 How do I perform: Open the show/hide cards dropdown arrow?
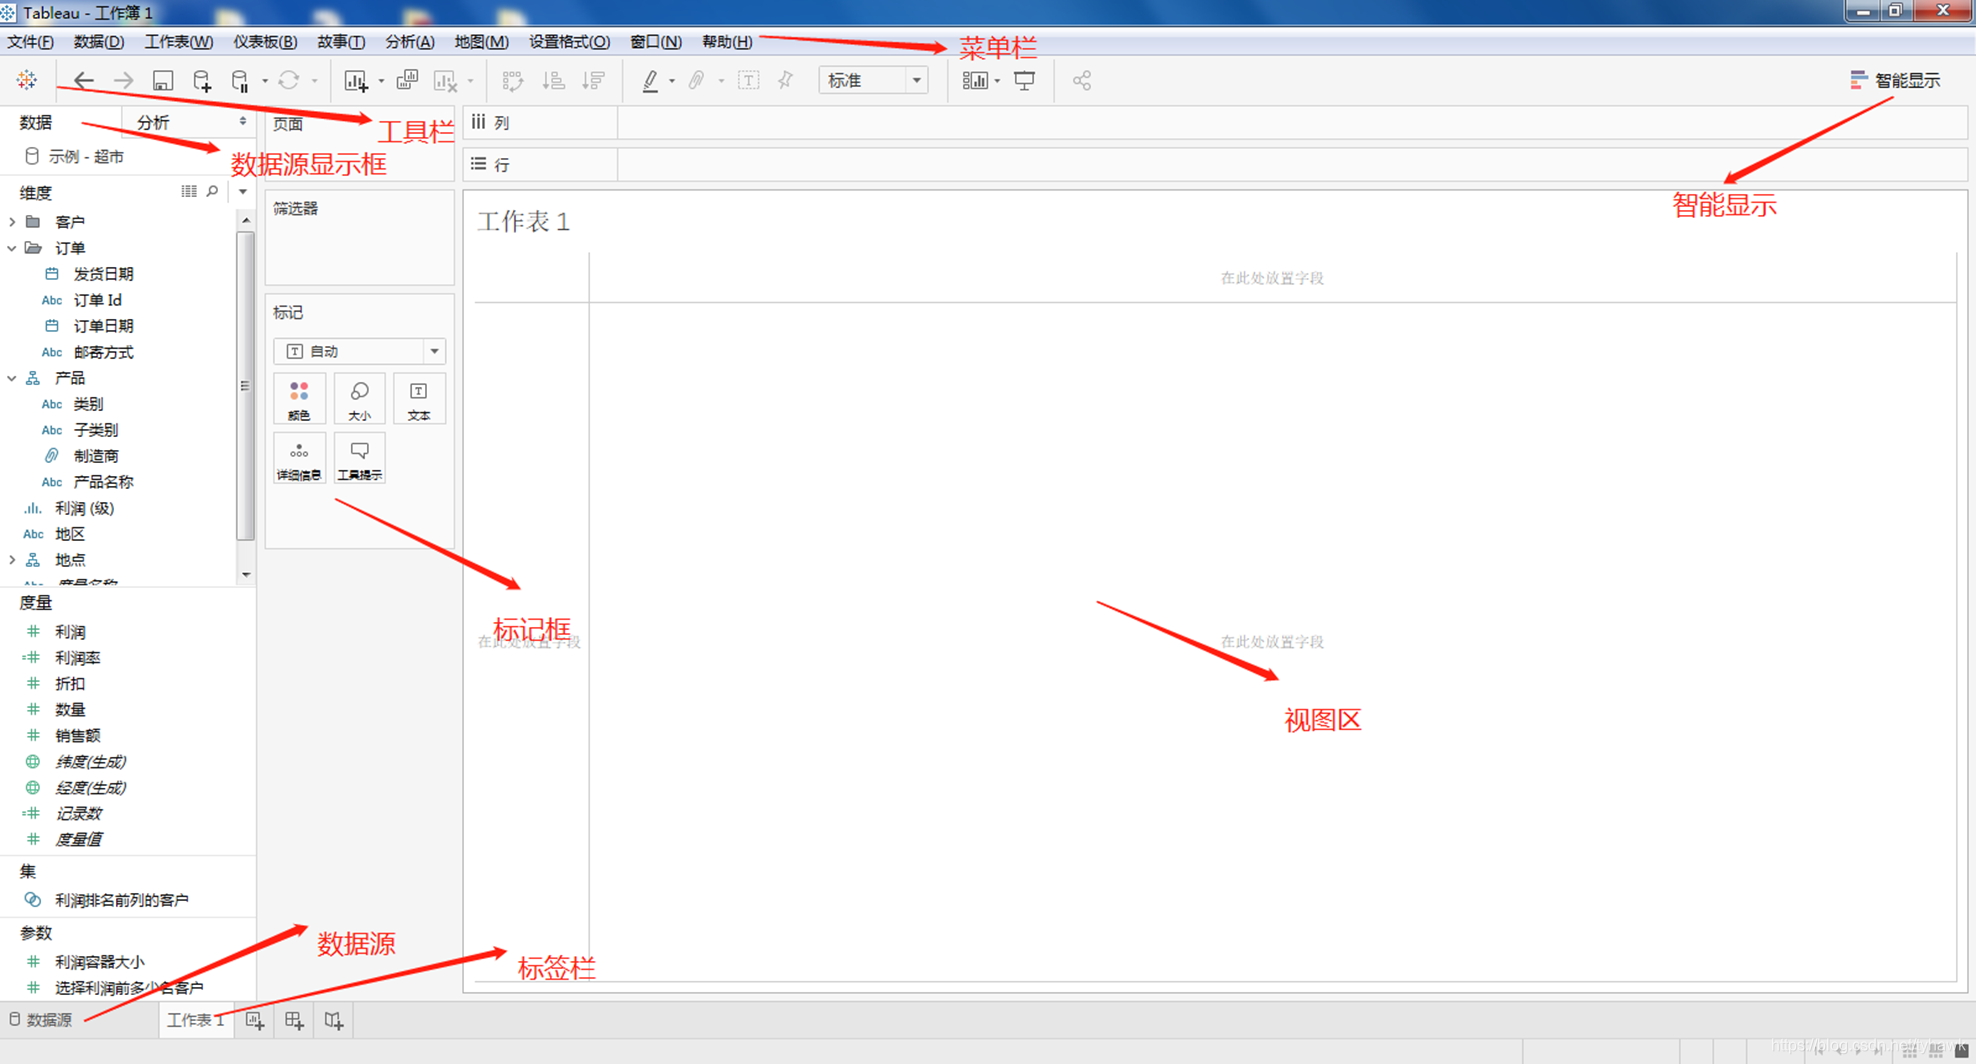click(997, 81)
